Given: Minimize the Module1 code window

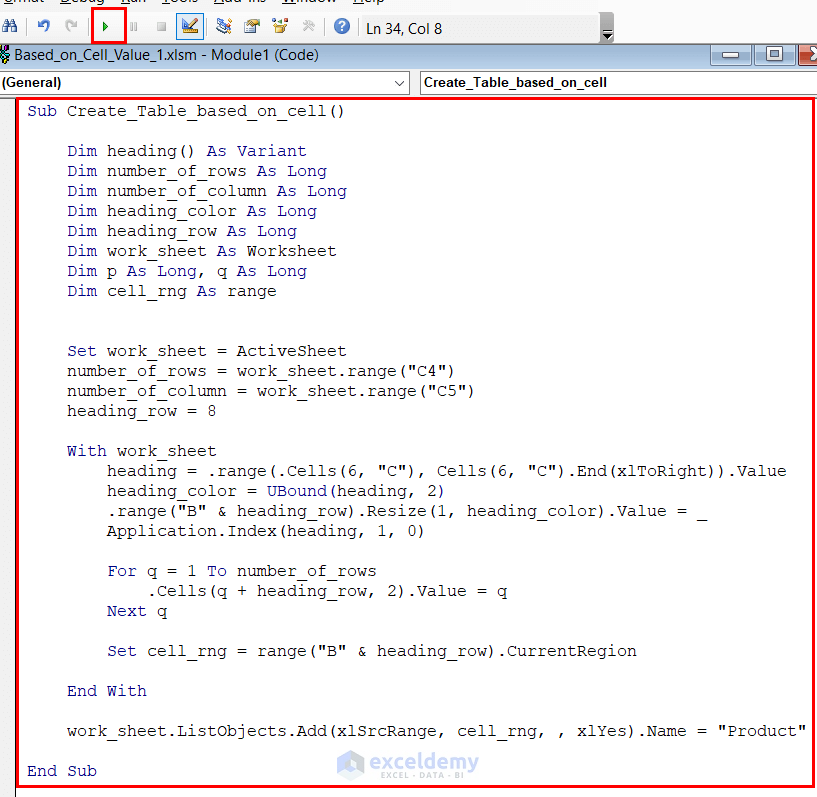Looking at the screenshot, I should [x=731, y=55].
